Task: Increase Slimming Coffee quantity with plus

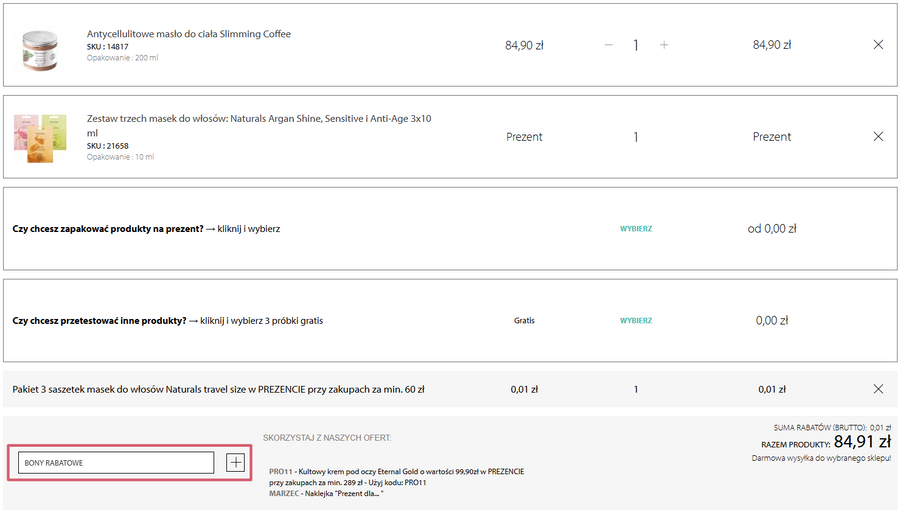Action: pyautogui.click(x=664, y=45)
